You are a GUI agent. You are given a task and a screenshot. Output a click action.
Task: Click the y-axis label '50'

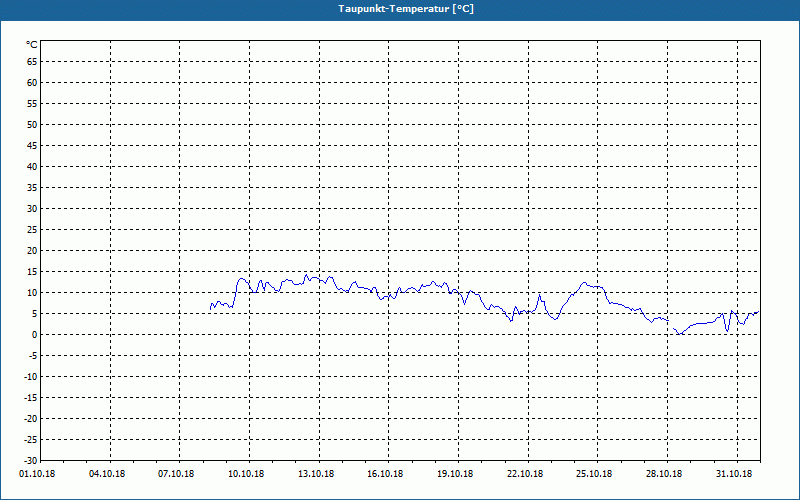[32, 124]
